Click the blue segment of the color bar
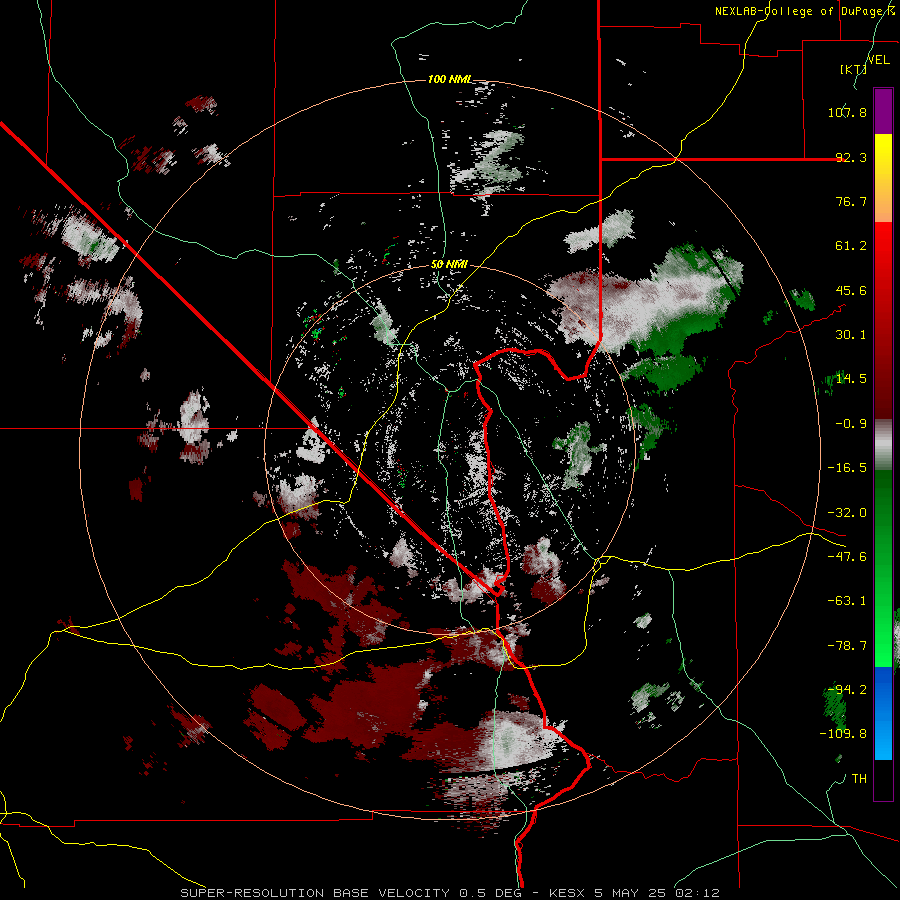 (883, 713)
